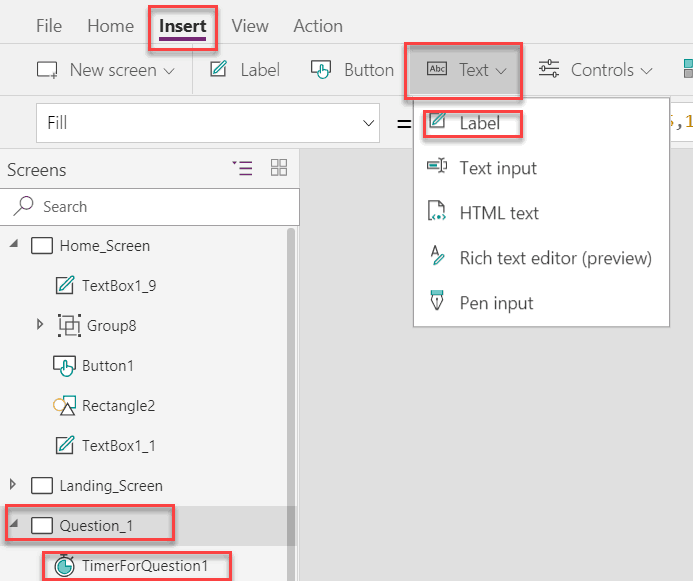Collapse the Home_Screen tree node

point(14,244)
